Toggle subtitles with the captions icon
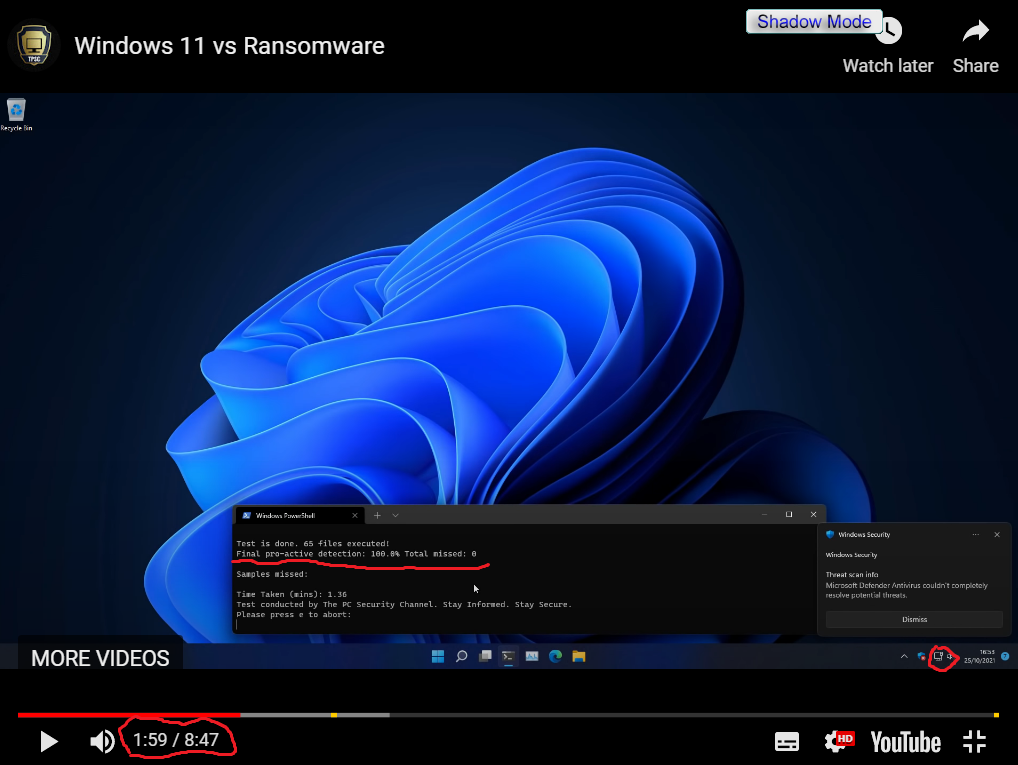 (787, 742)
